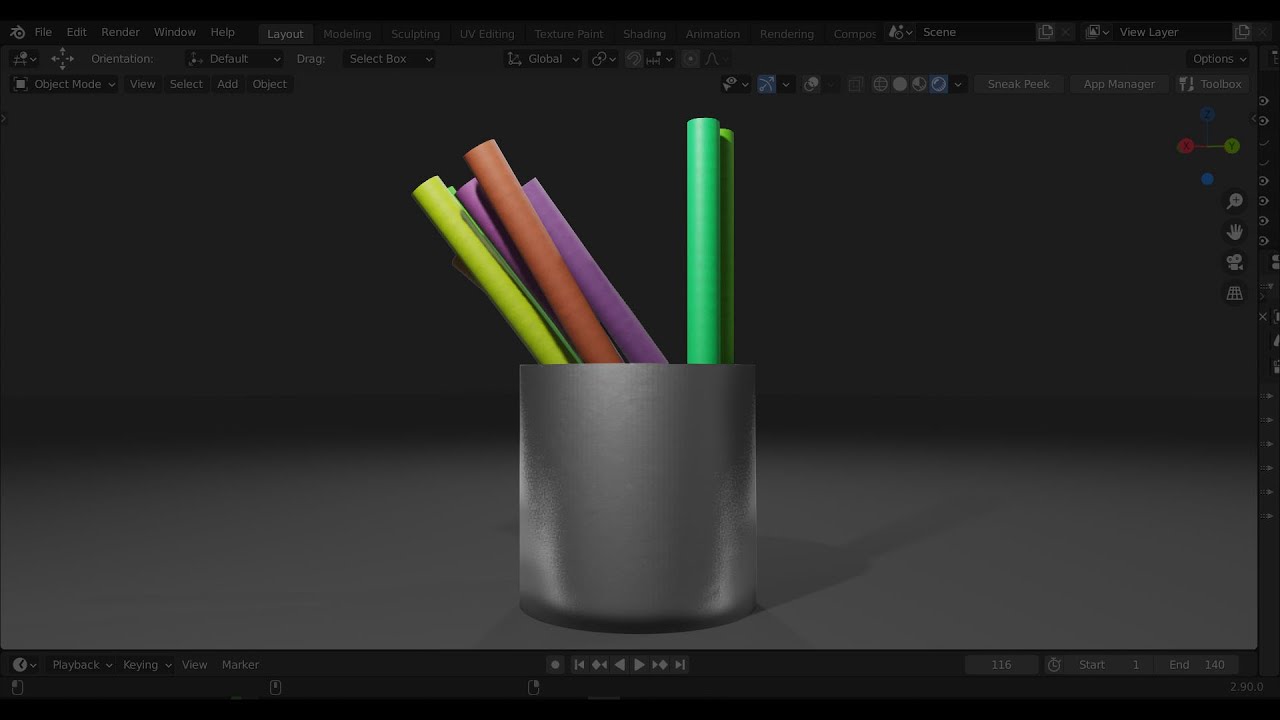Switch to wireframe viewport shading
This screenshot has width=1280, height=720.
pos(880,84)
